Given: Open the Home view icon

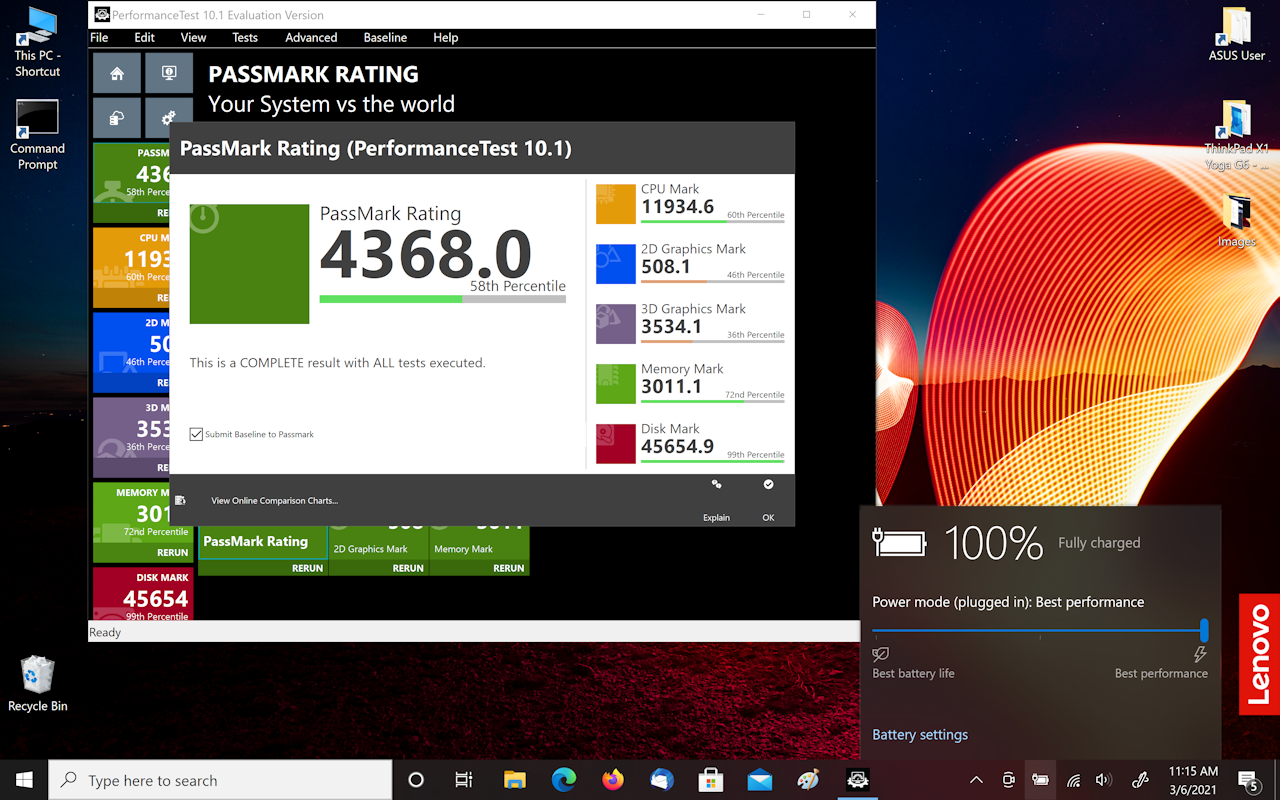Looking at the screenshot, I should tap(117, 73).
